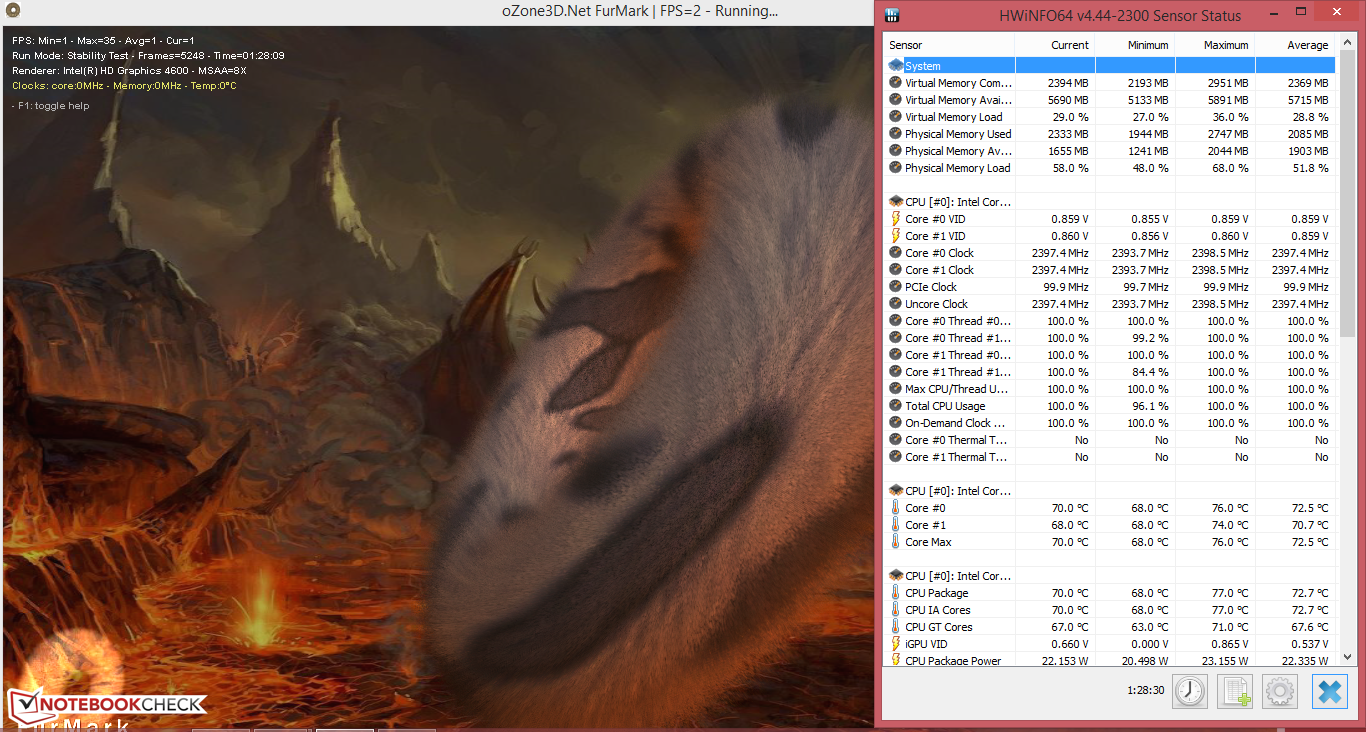This screenshot has height=732, width=1366.
Task: Select the 'Core #0 Thread #0...' row label
Action: 958,321
